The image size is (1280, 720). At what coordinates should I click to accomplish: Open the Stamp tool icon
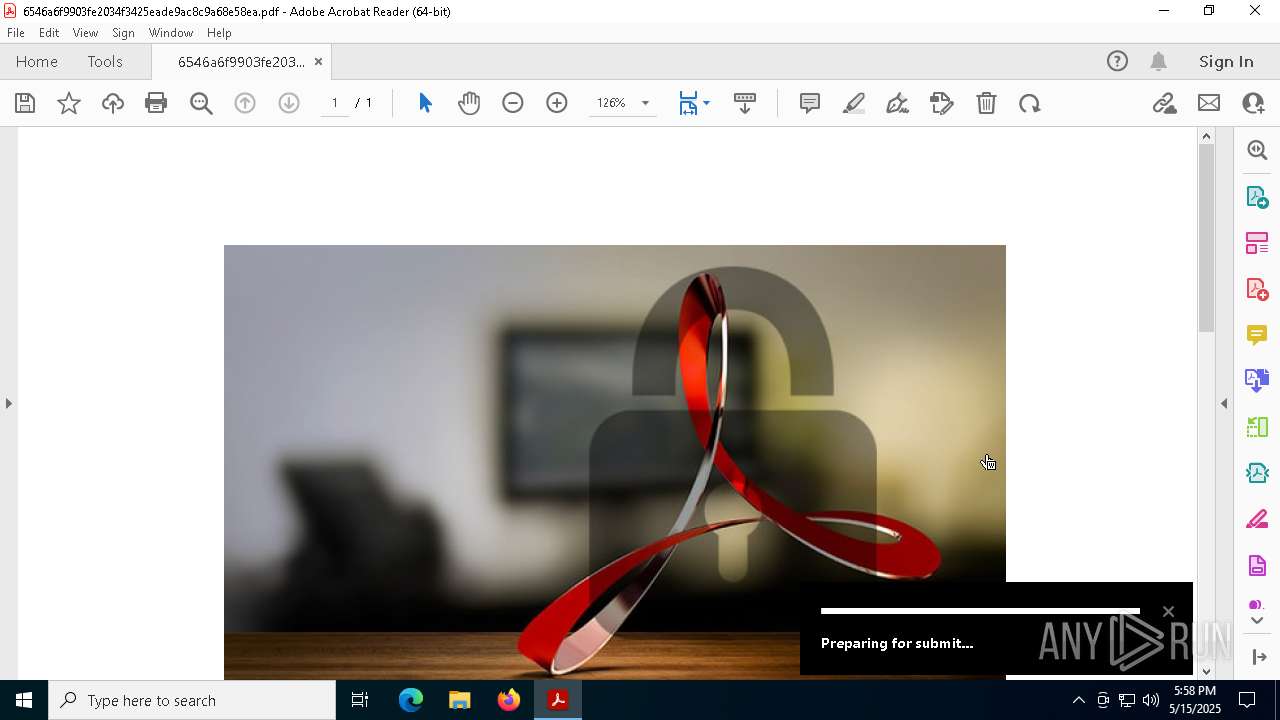[942, 103]
